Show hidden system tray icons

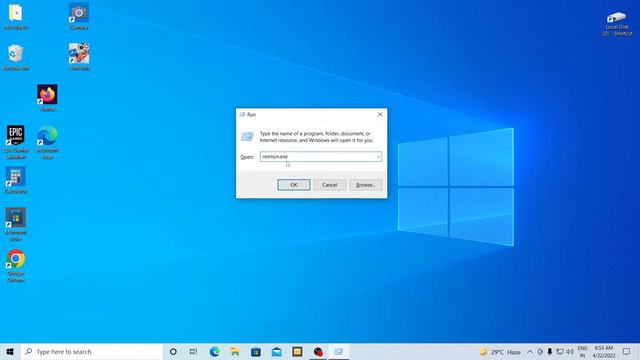530,351
